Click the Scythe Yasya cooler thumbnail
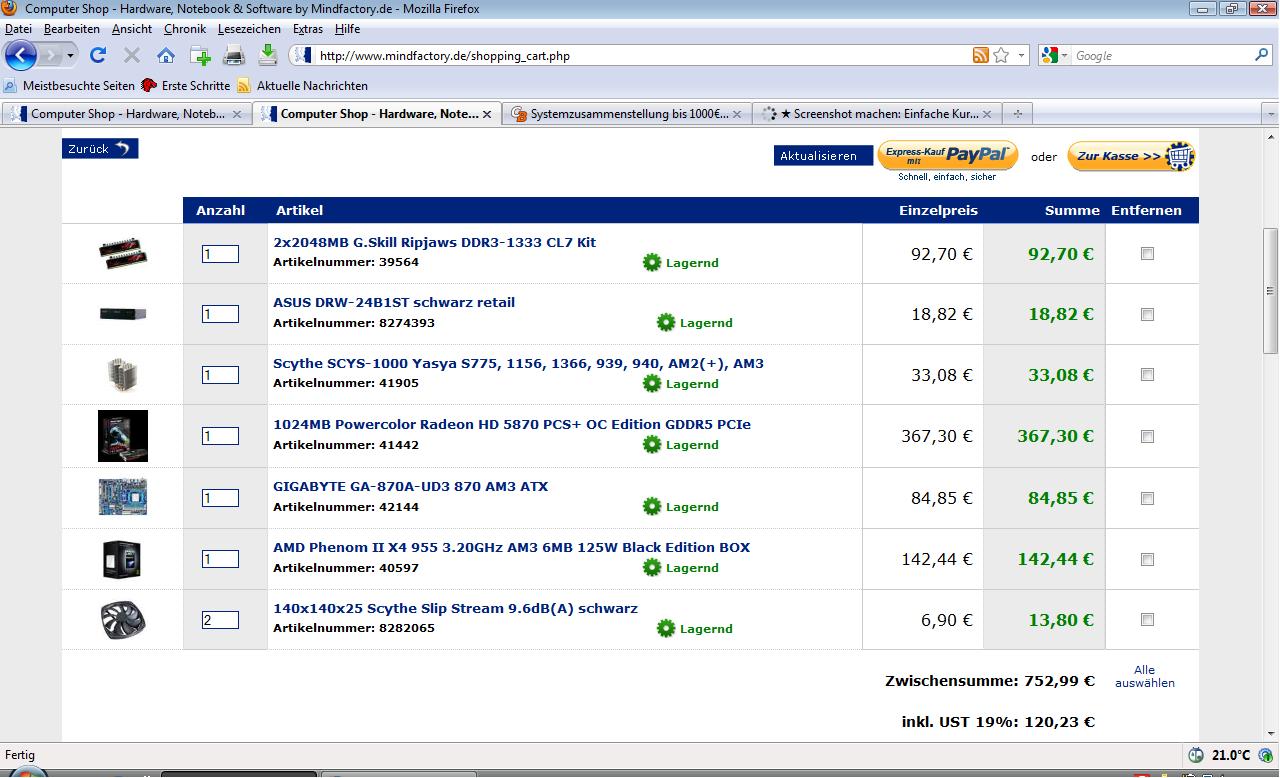The height and width of the screenshot is (778, 1280). point(123,375)
